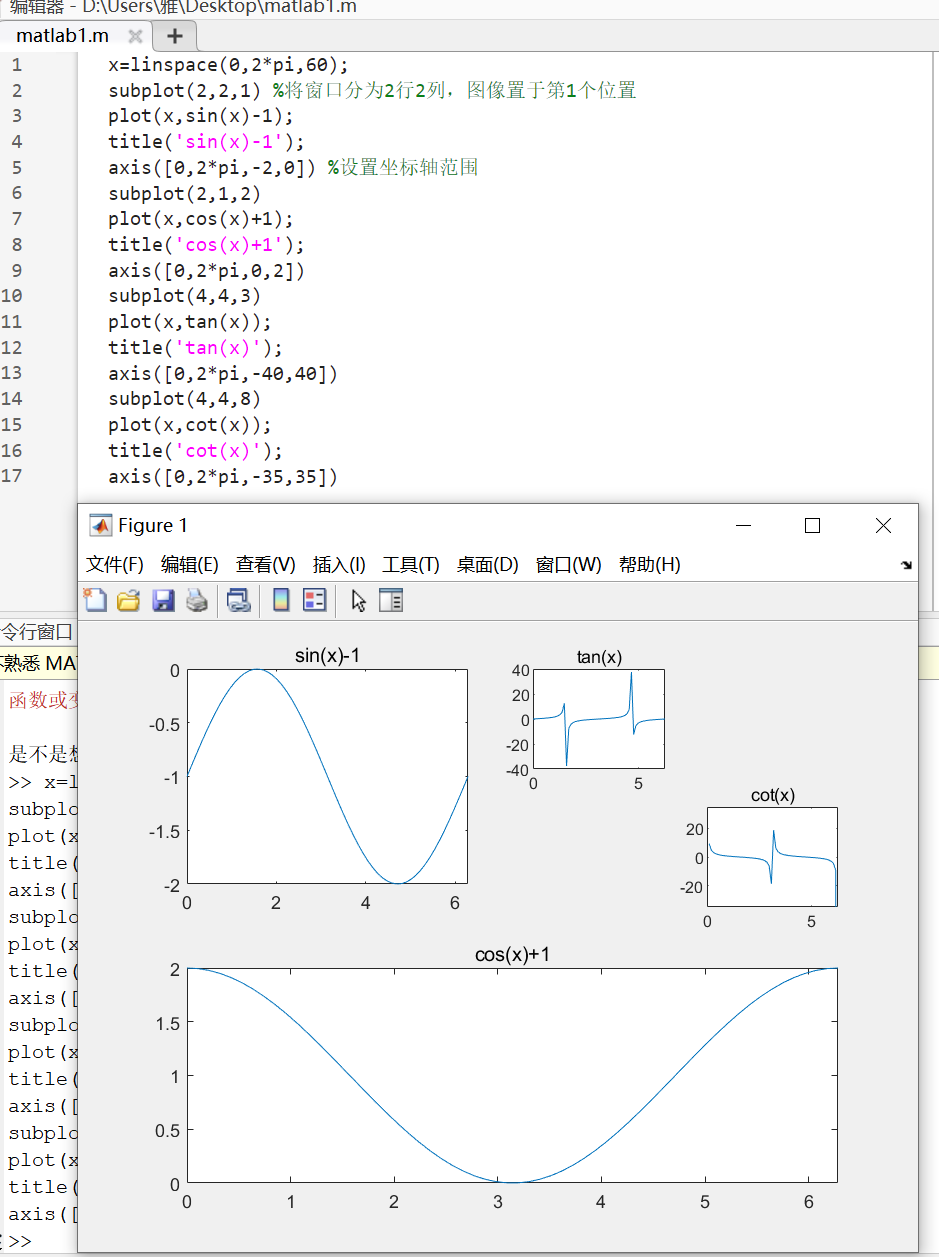939x1257 pixels.
Task: Click the tan(x) plot title
Action: click(x=599, y=657)
